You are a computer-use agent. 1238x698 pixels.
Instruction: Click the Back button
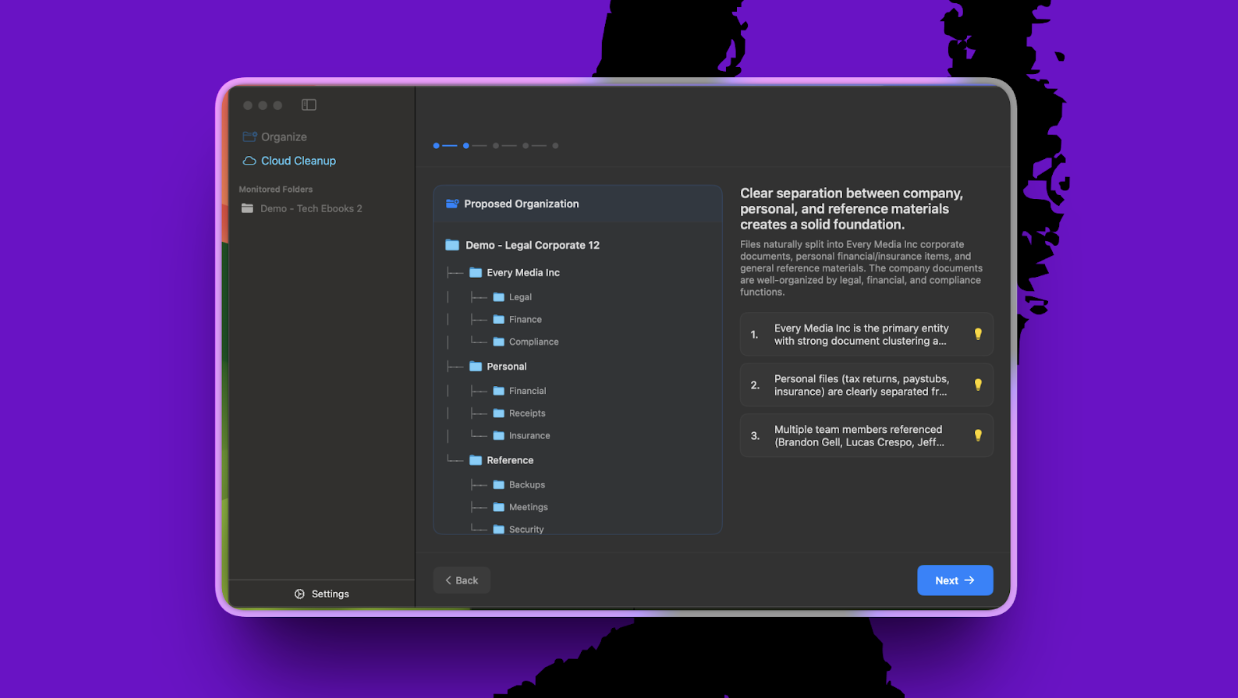(461, 580)
